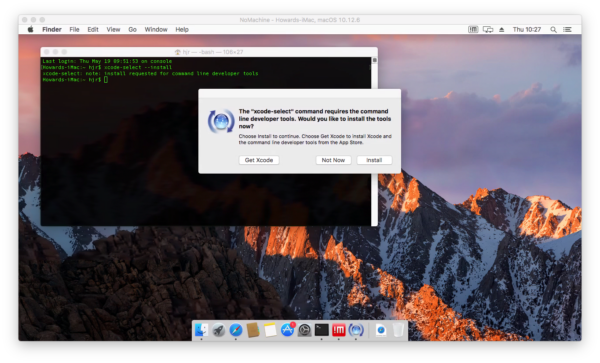This screenshot has height=363, width=600.
Task: Open the Help menu
Action: pos(182,29)
